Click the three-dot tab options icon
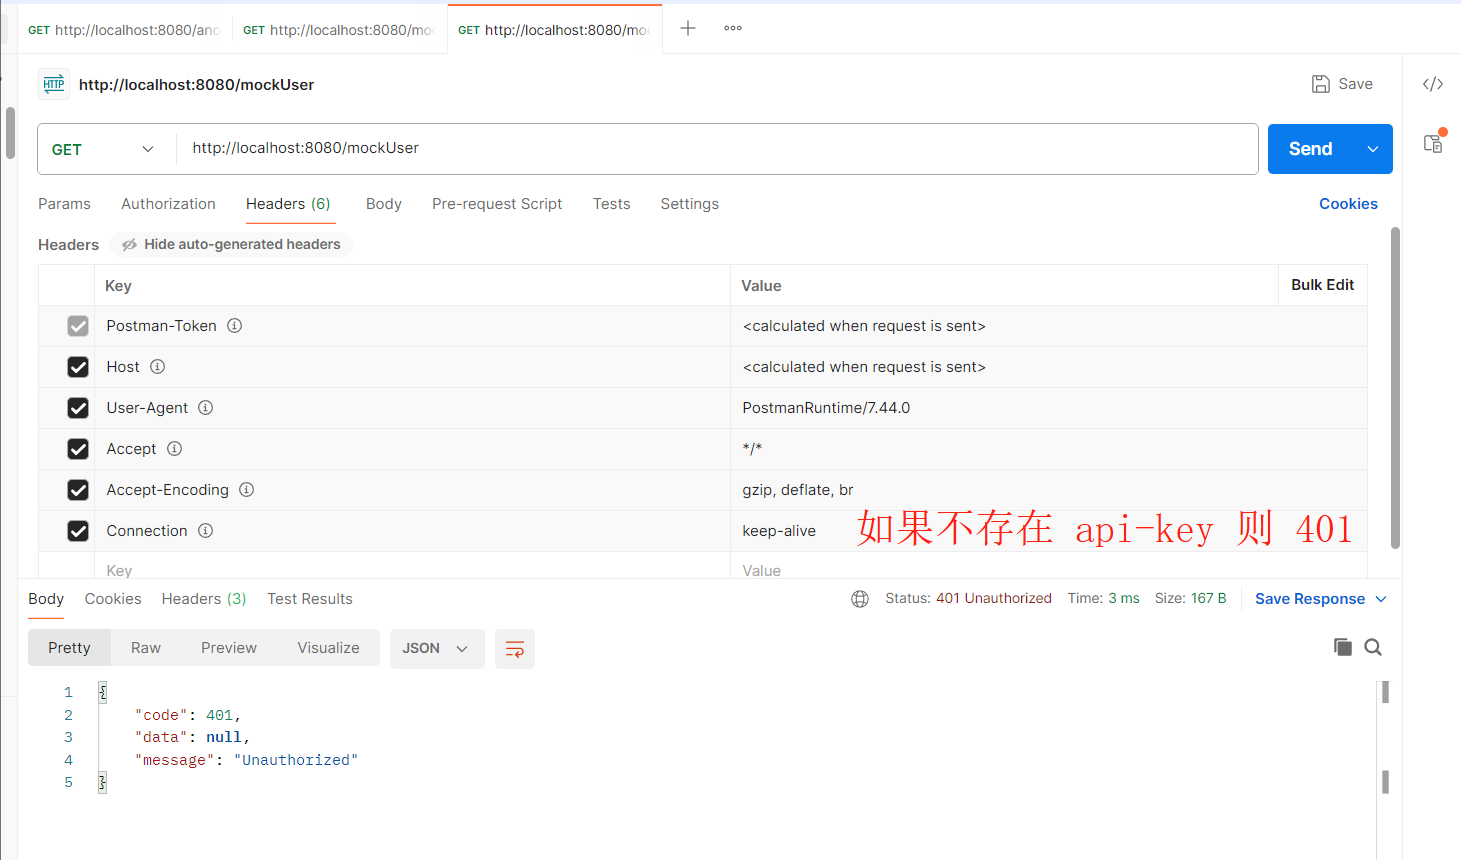1461x860 pixels. (733, 28)
